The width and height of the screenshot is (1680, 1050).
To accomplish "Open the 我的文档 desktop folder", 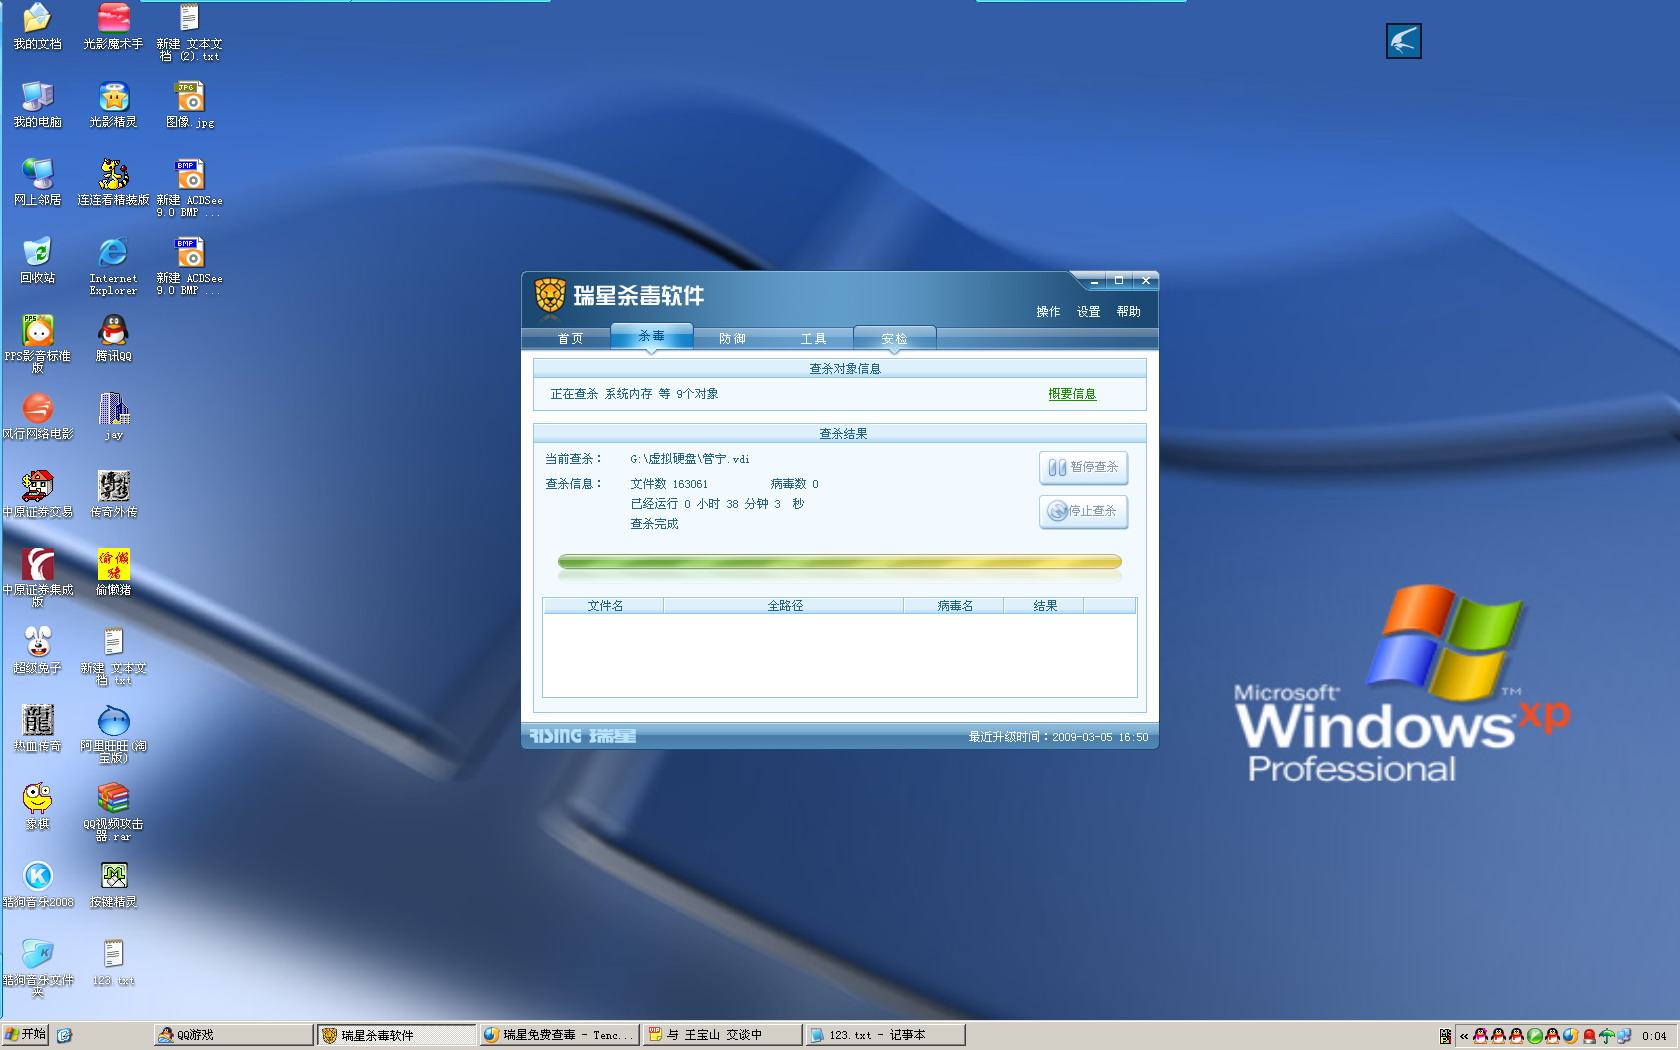I will pyautogui.click(x=37, y=26).
